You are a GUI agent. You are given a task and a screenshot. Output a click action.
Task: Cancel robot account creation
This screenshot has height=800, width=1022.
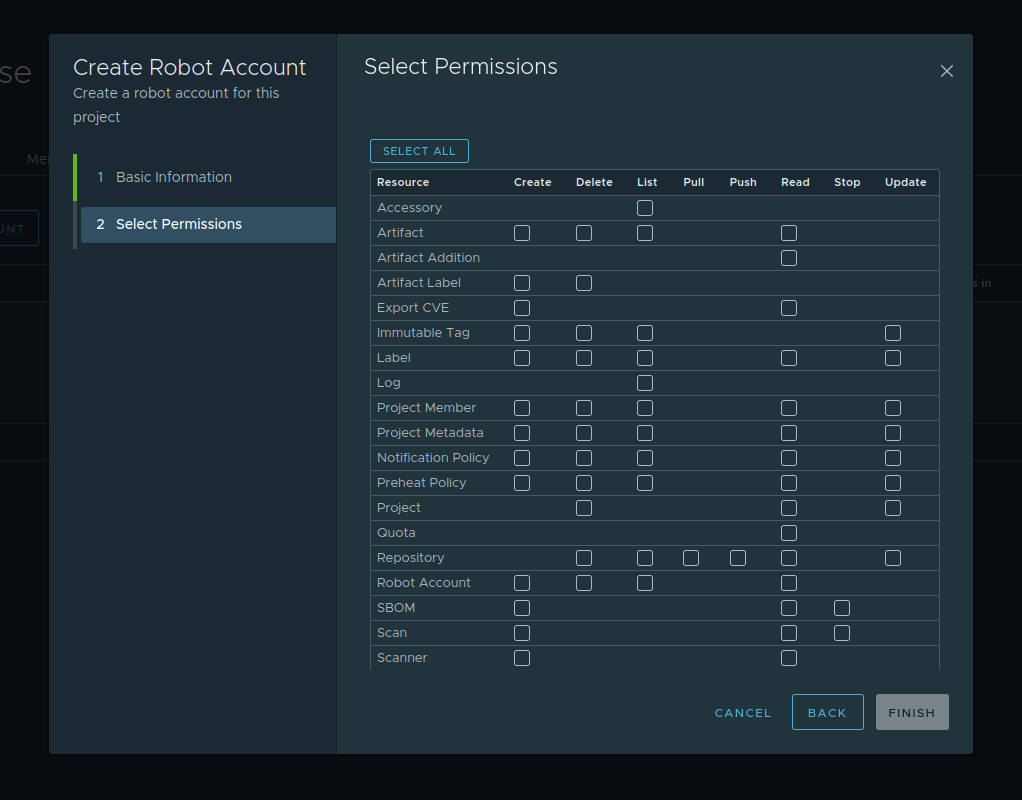click(743, 713)
